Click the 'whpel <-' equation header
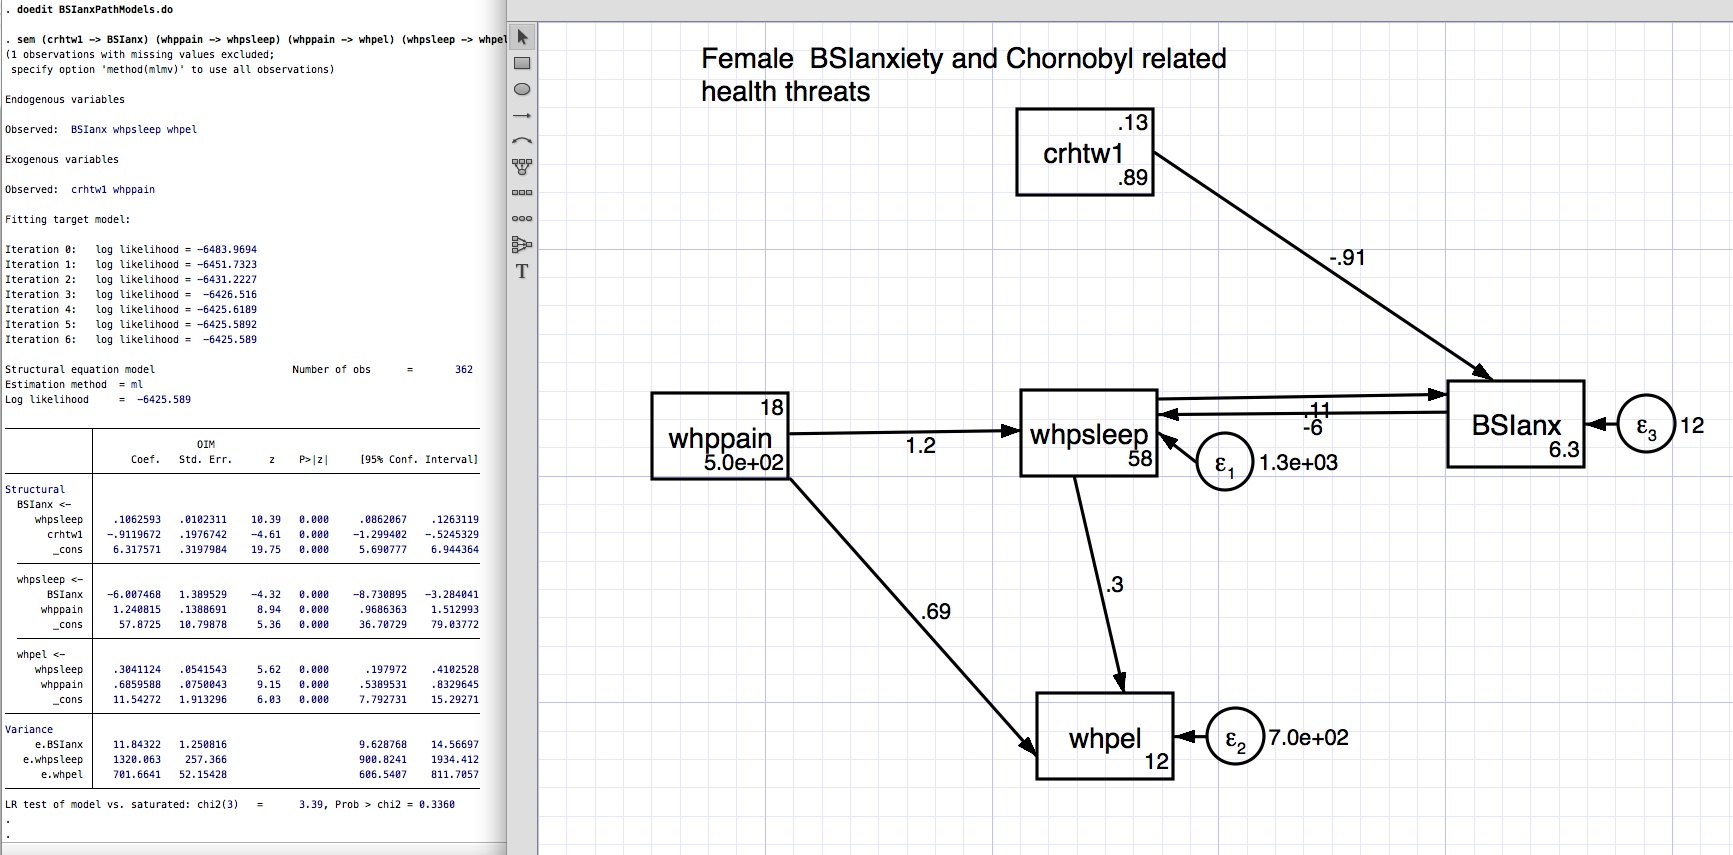Screen dimensions: 1733x855 tap(41, 655)
